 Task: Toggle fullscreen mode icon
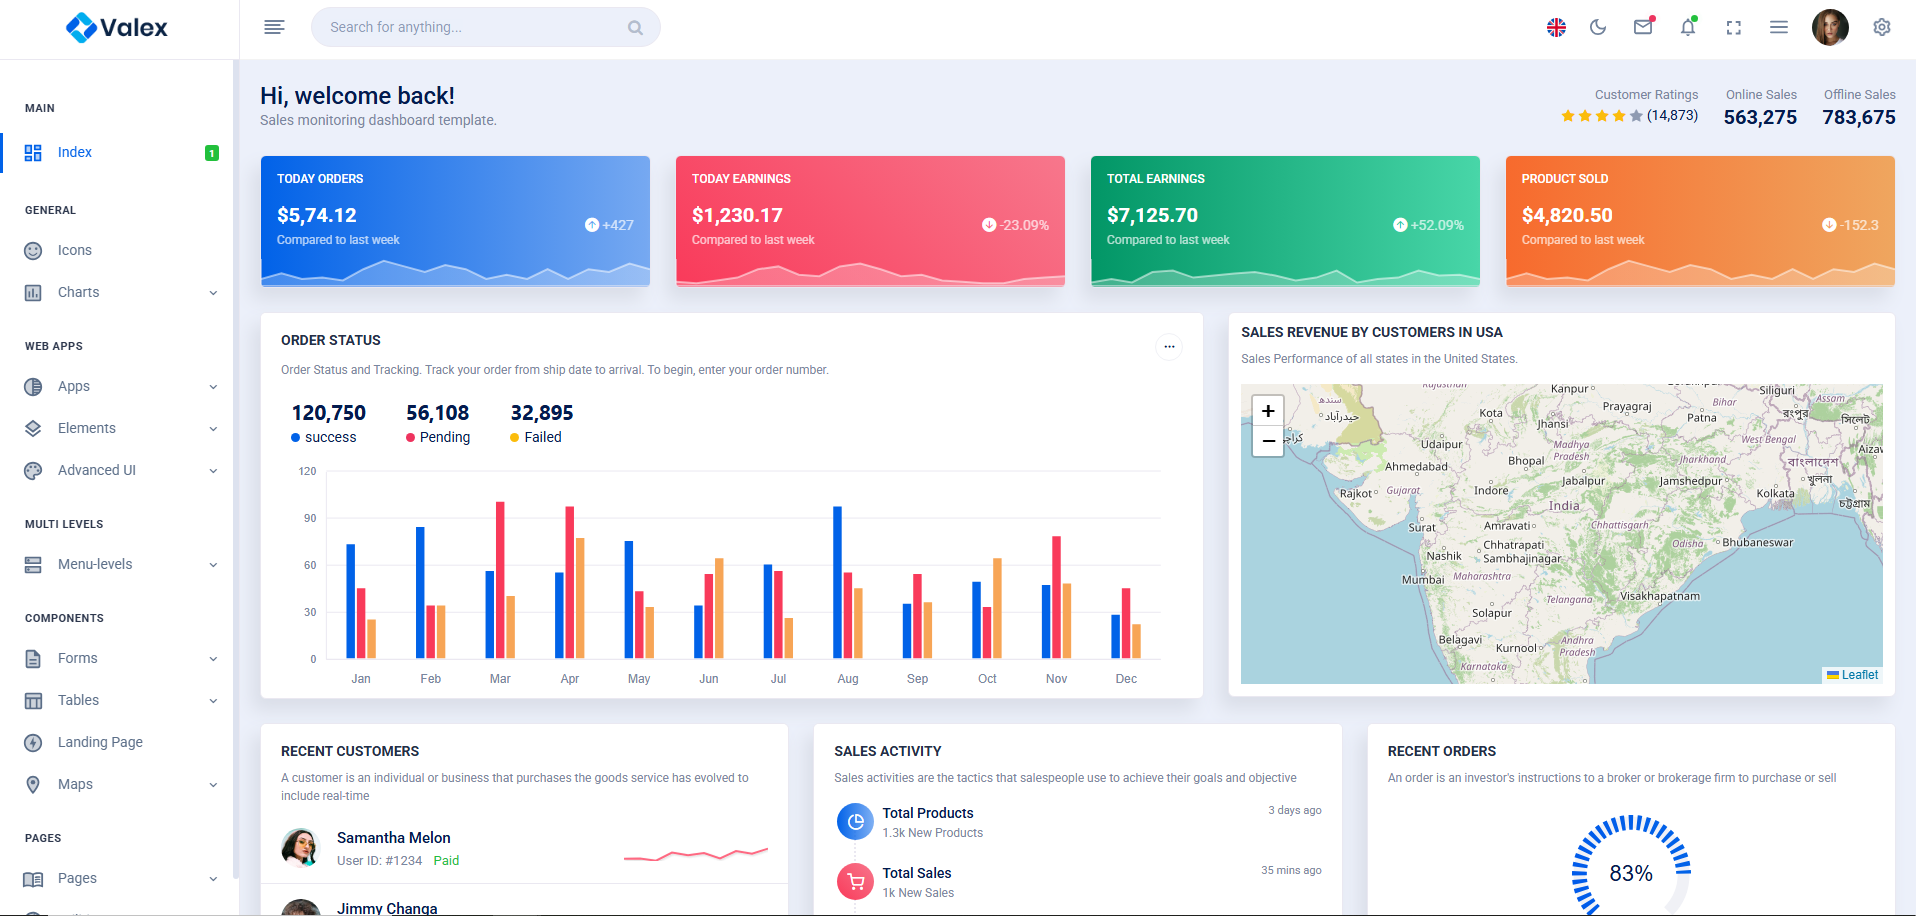[x=1734, y=28]
